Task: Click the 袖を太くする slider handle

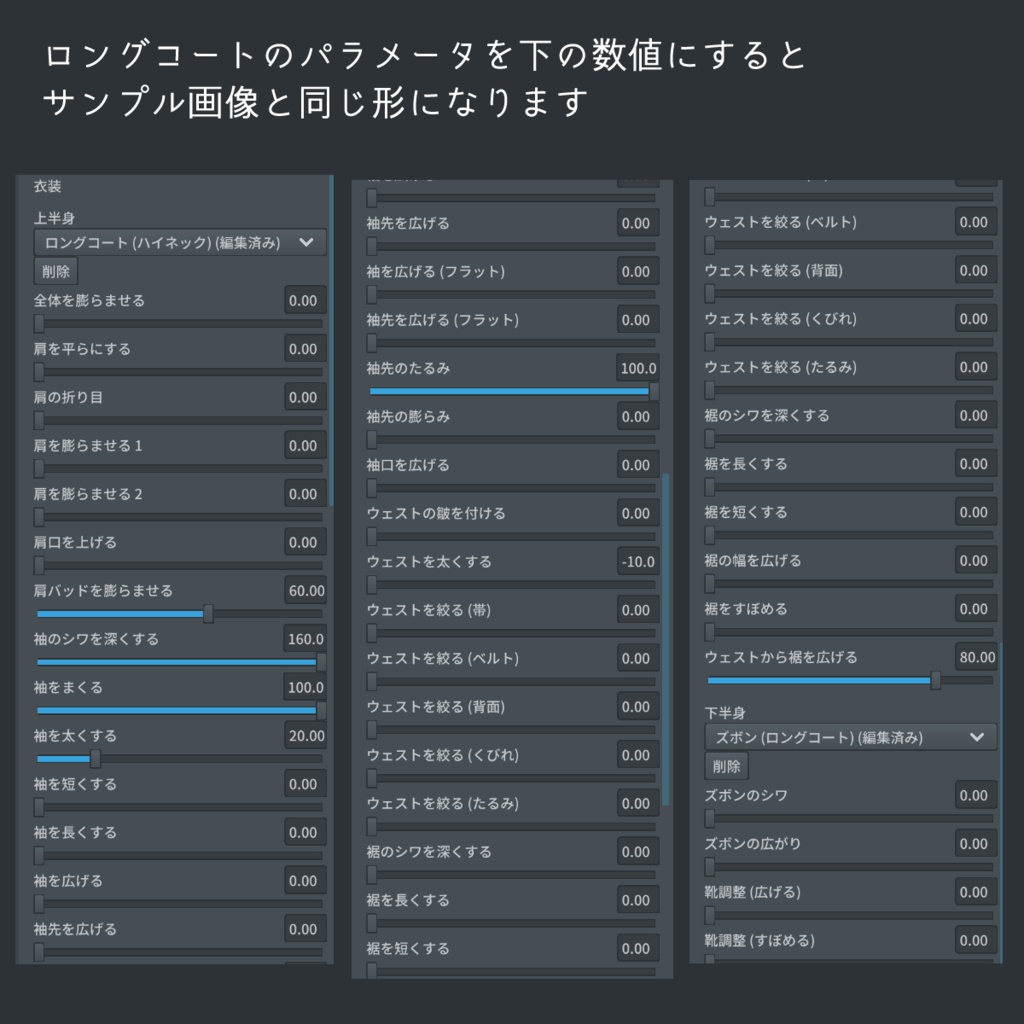Action: (94, 759)
